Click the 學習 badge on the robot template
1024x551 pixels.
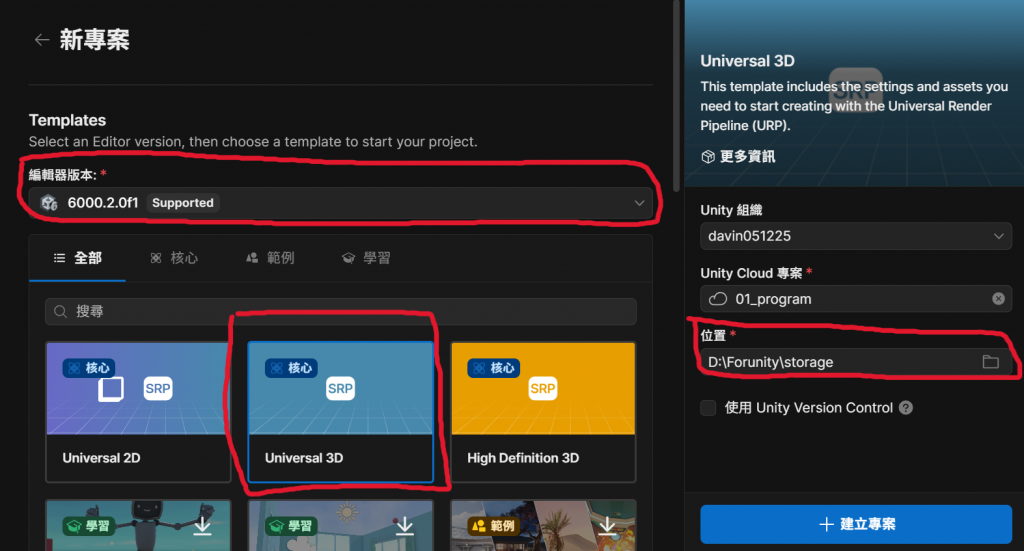pyautogui.click(x=89, y=526)
